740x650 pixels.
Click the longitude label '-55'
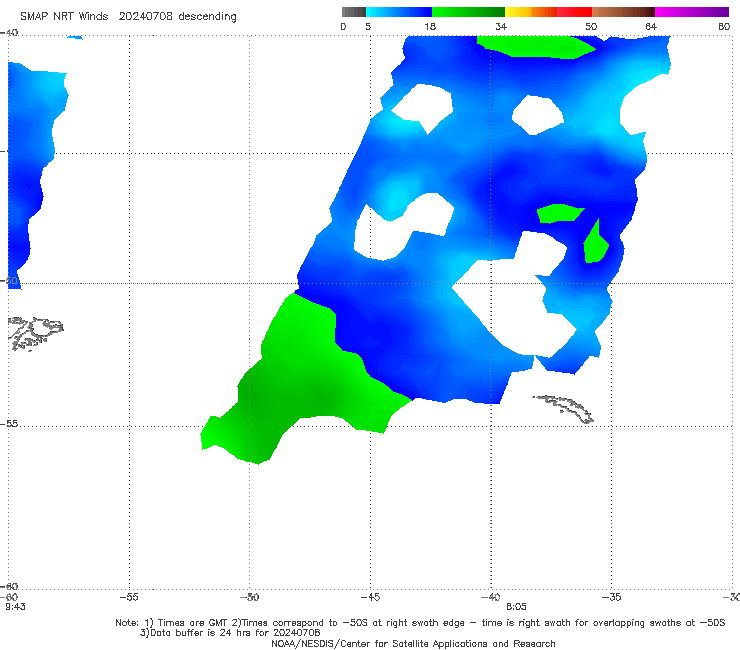click(x=129, y=597)
